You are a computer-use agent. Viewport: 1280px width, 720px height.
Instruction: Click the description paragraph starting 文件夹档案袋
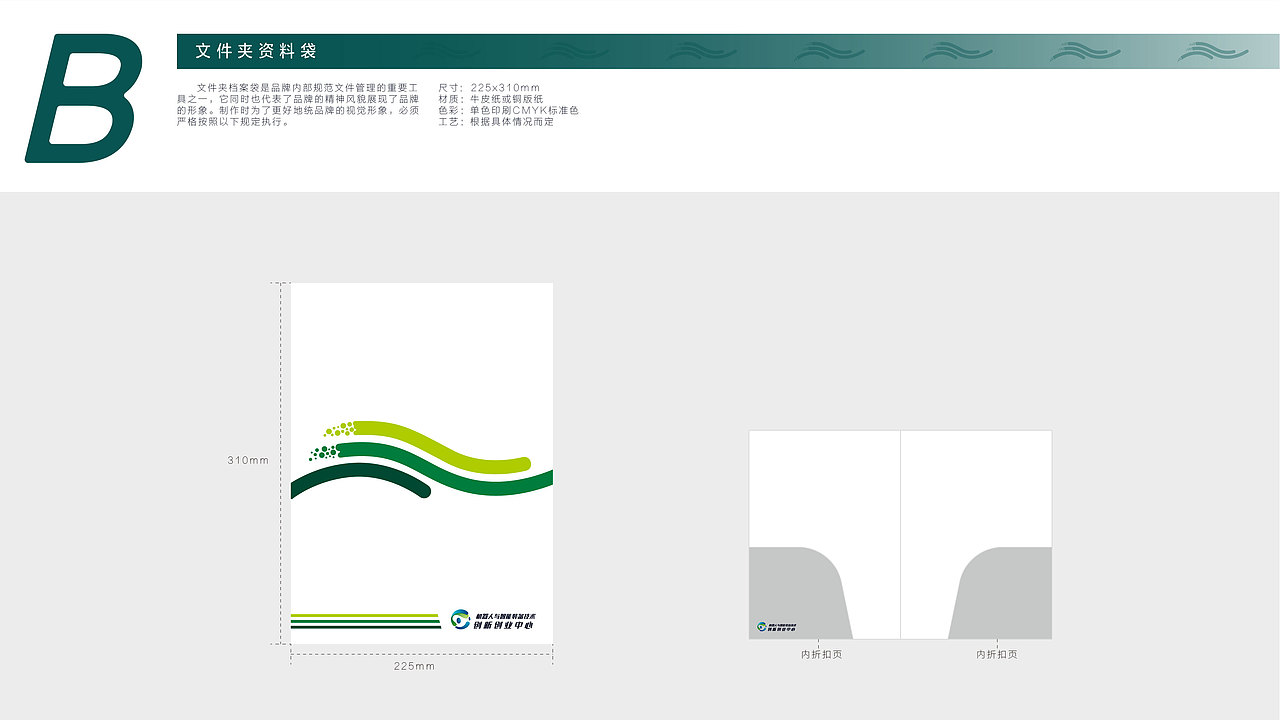[x=298, y=105]
